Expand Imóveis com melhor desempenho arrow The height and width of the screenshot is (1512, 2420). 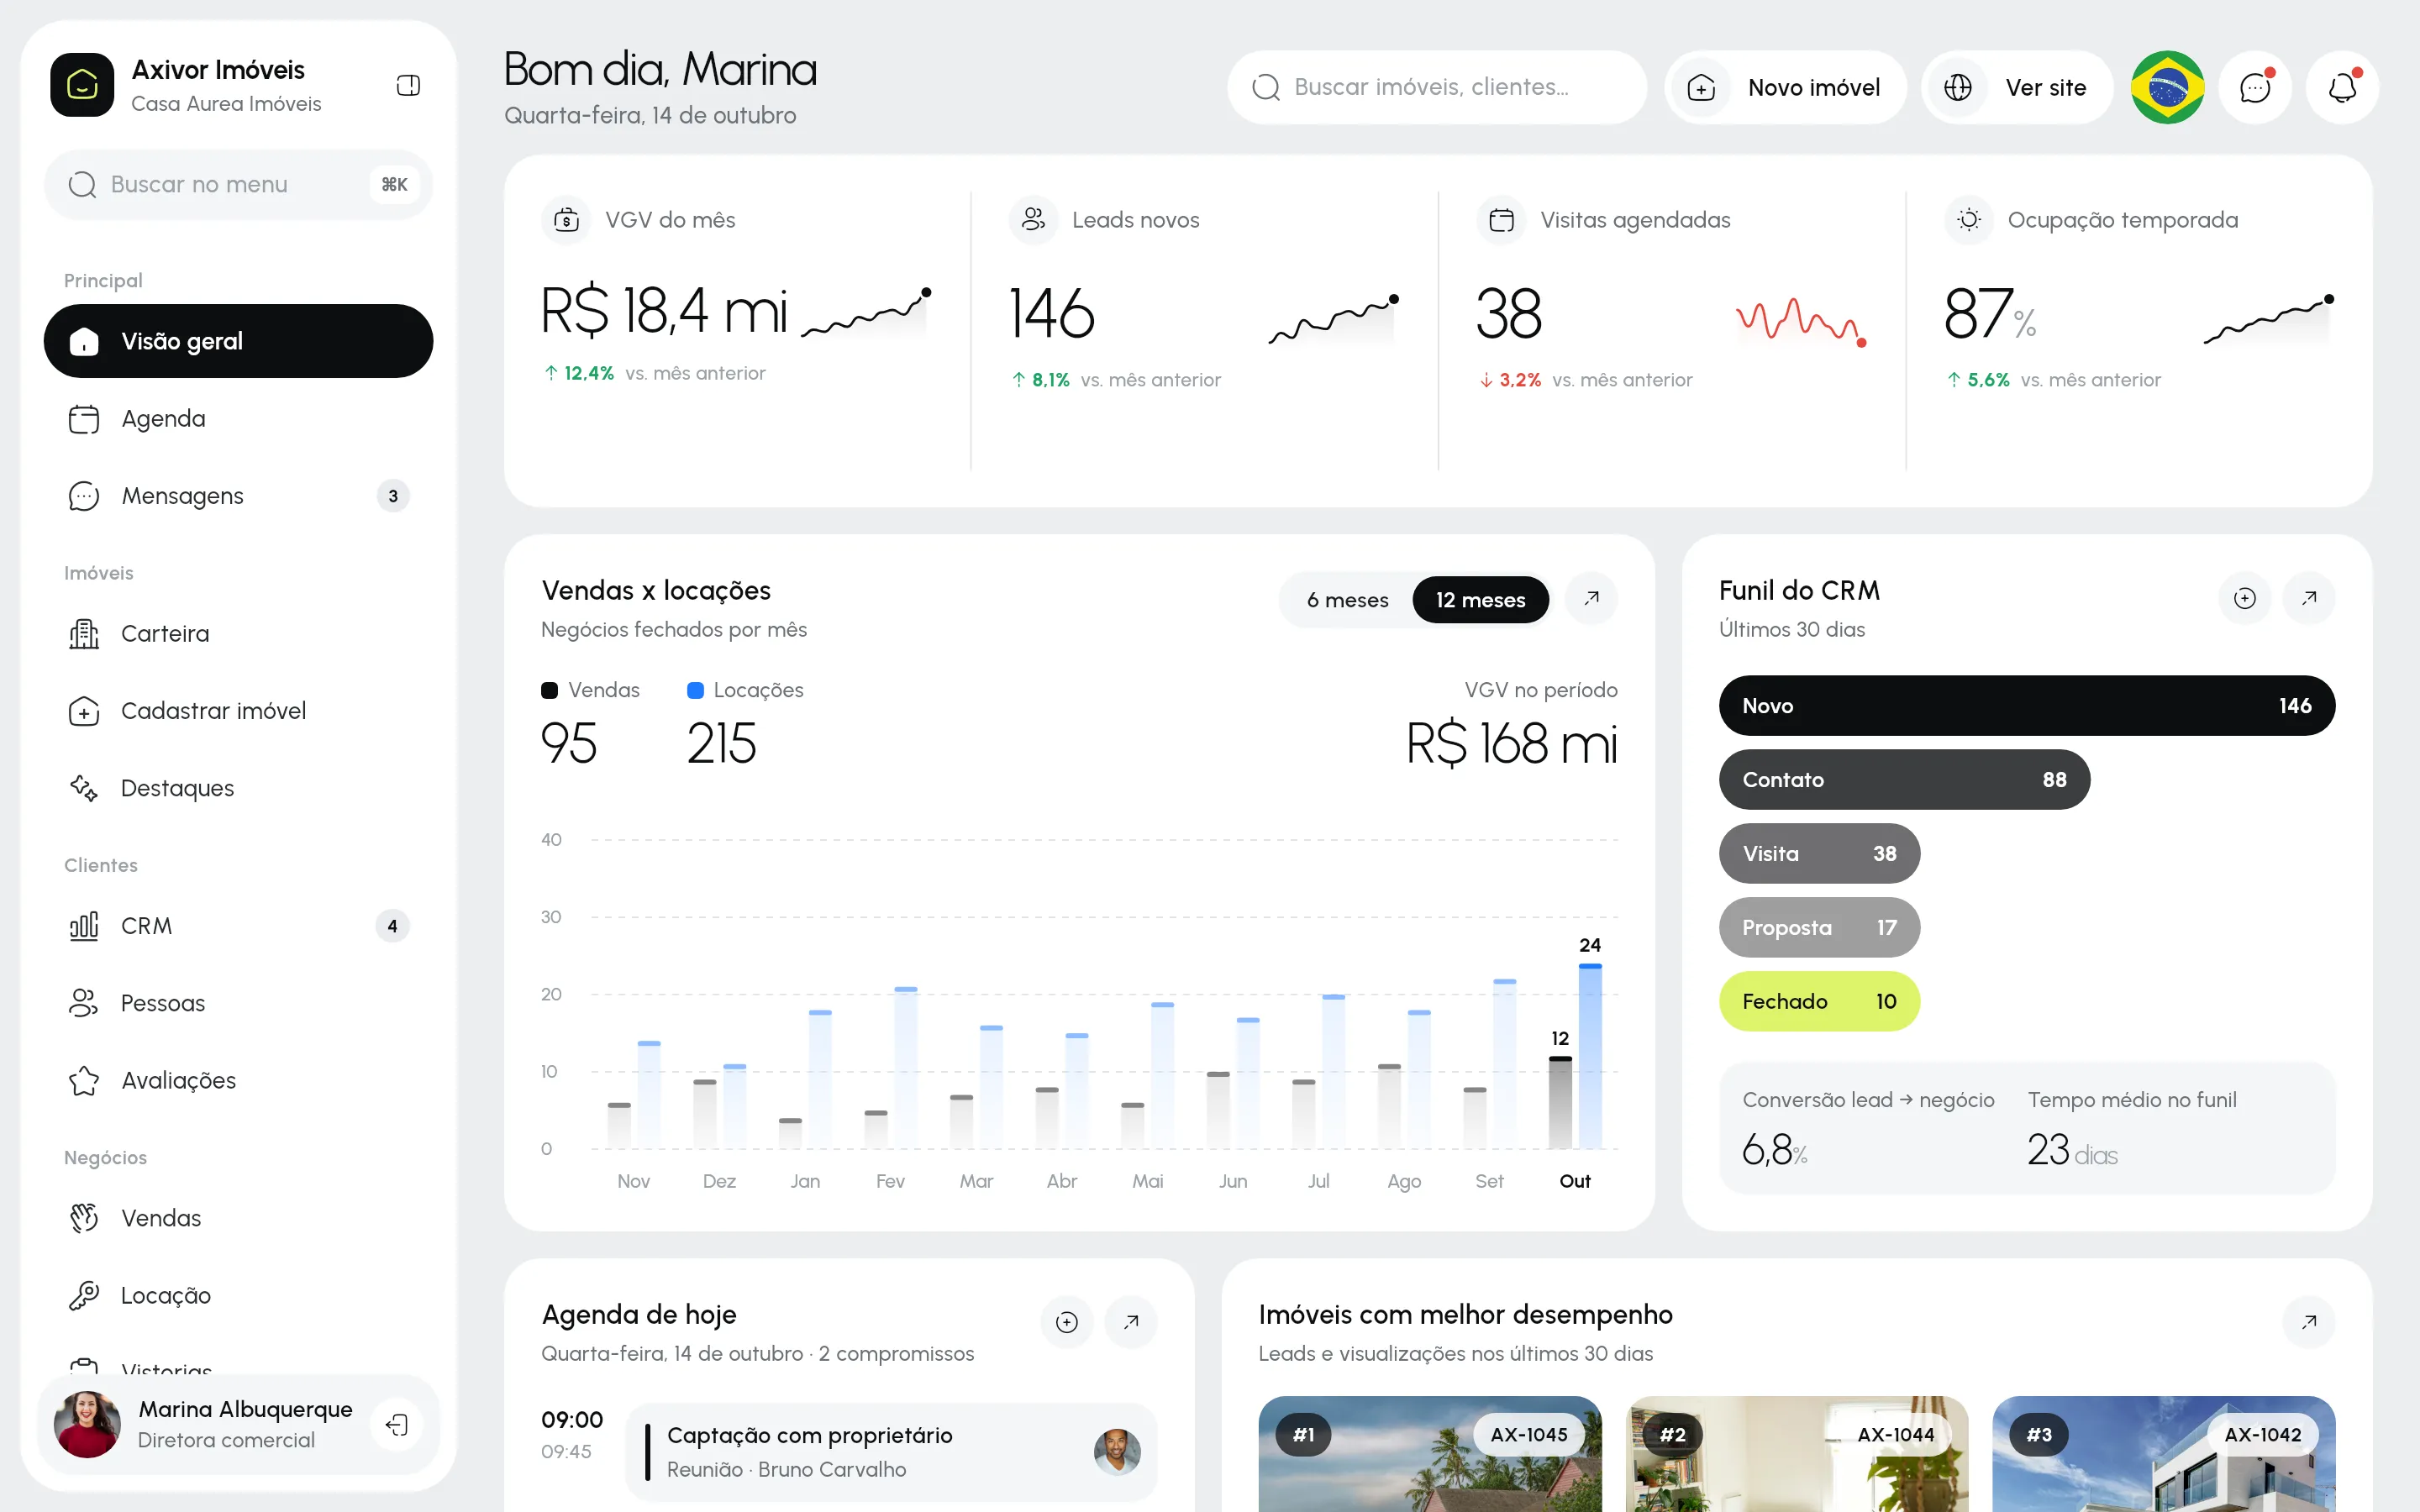pos(2309,1322)
